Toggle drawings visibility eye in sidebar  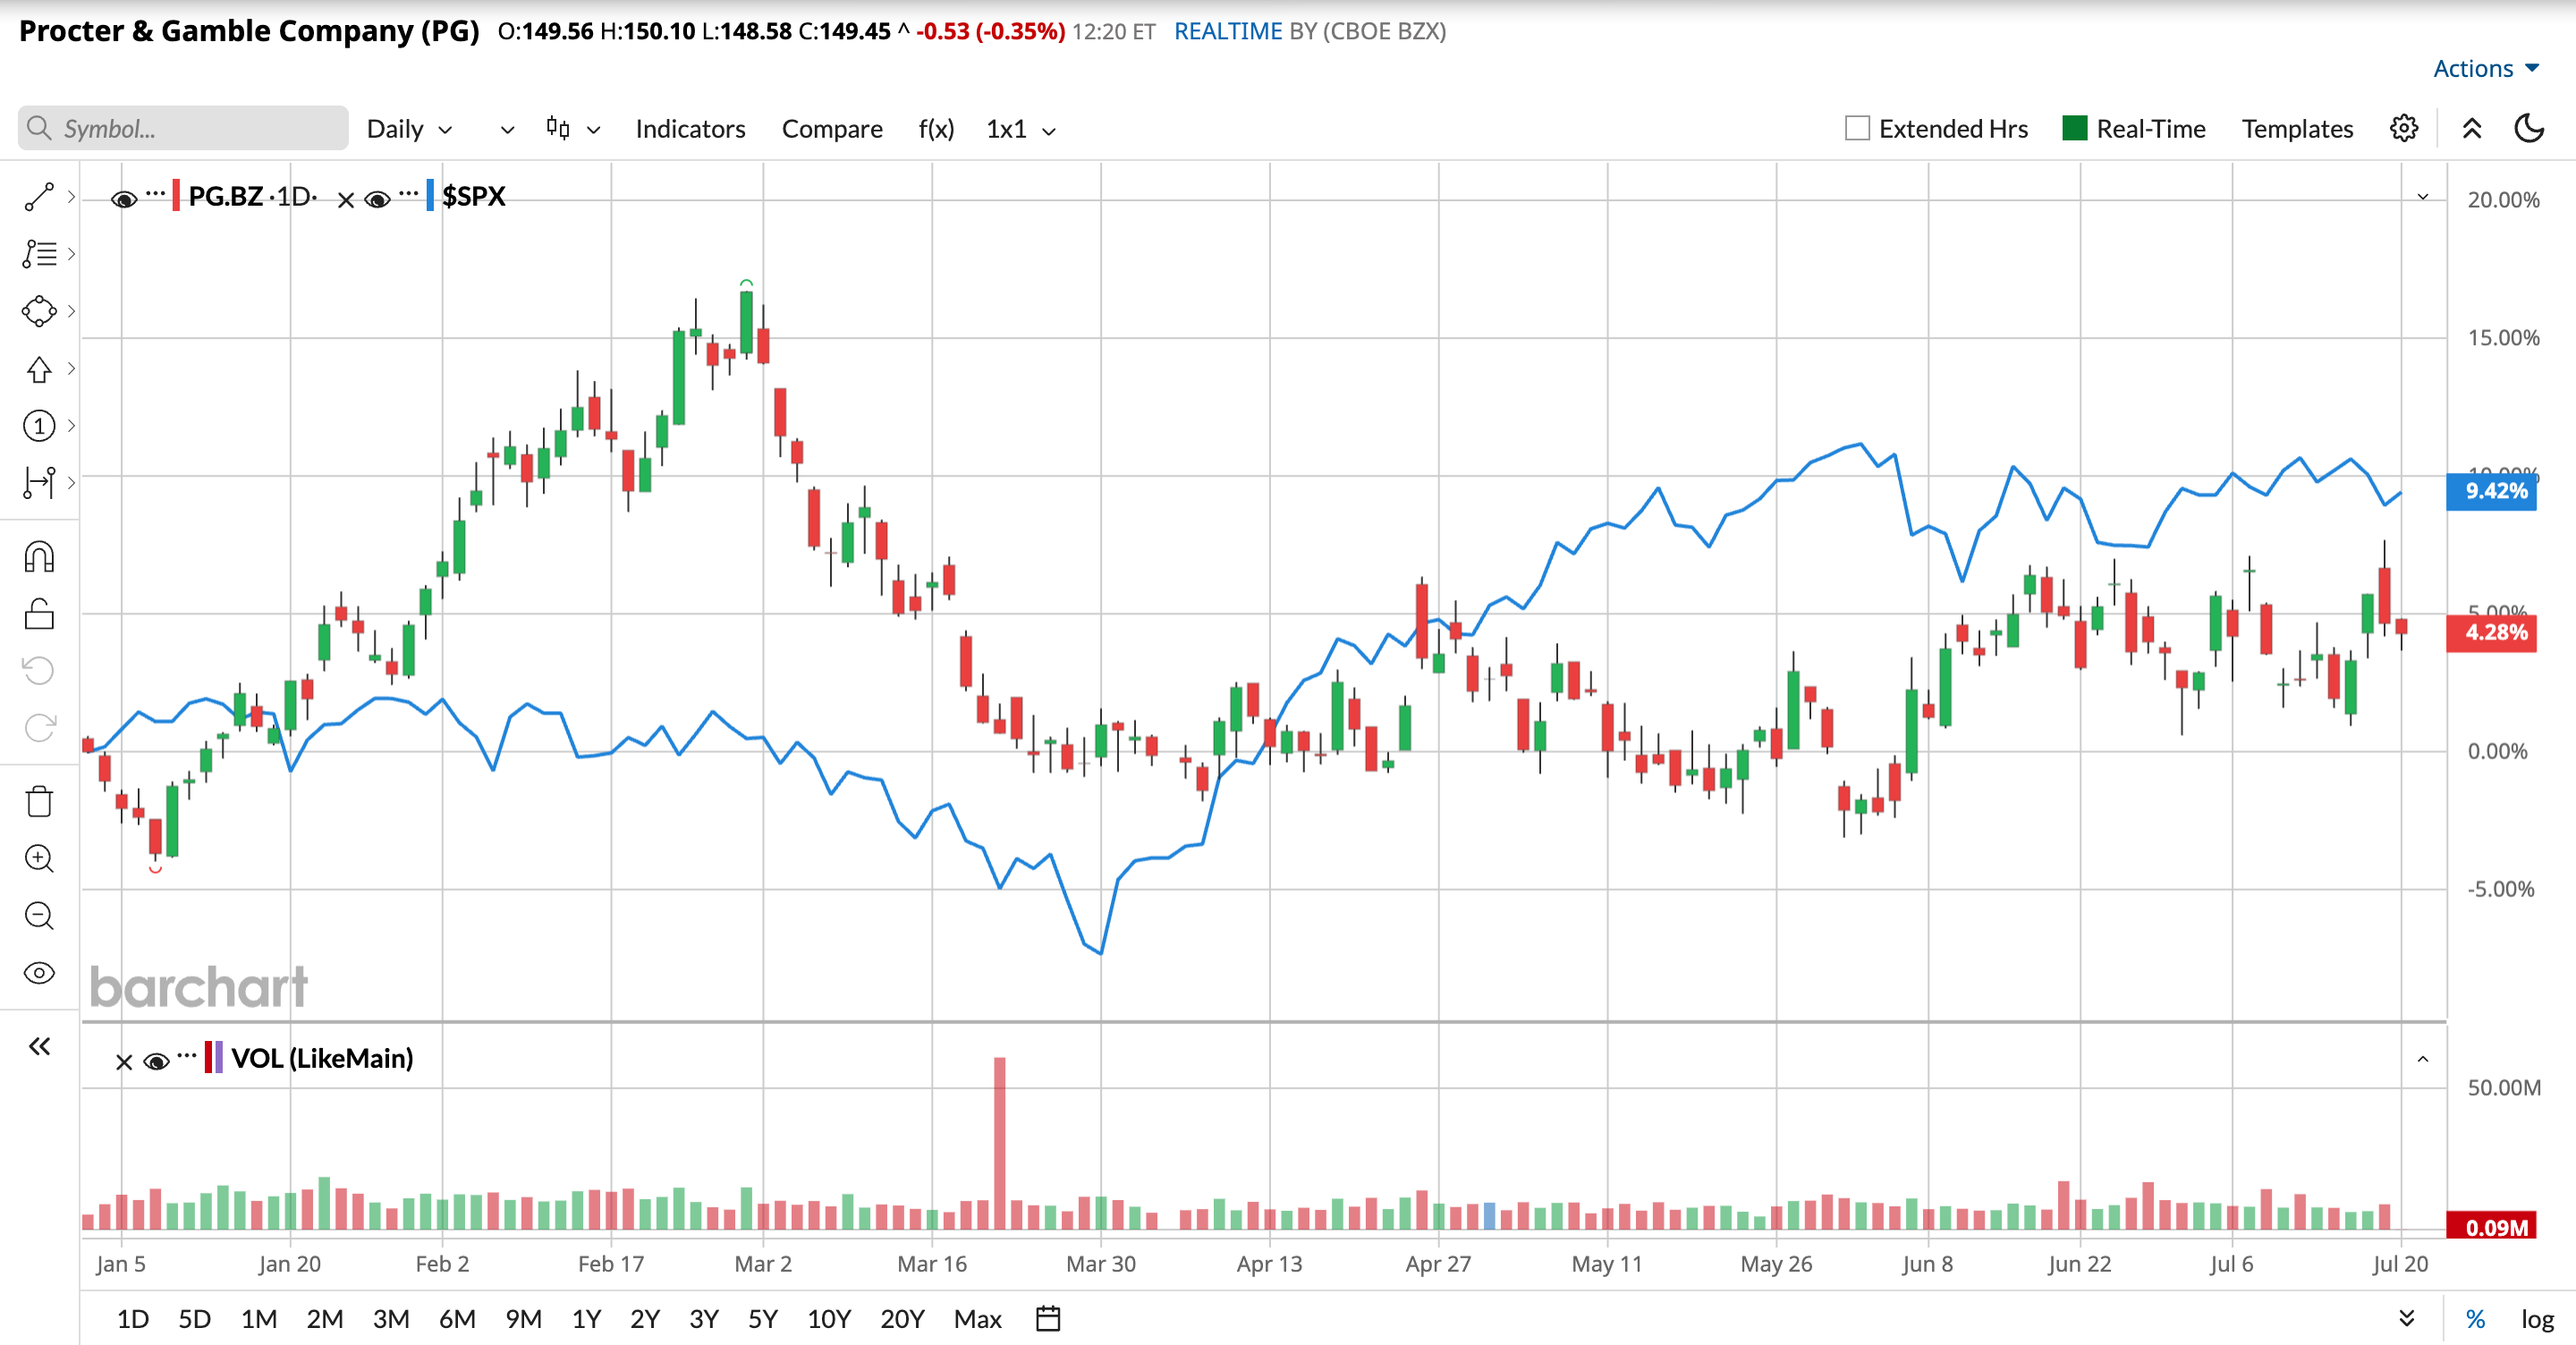pyautogui.click(x=39, y=973)
